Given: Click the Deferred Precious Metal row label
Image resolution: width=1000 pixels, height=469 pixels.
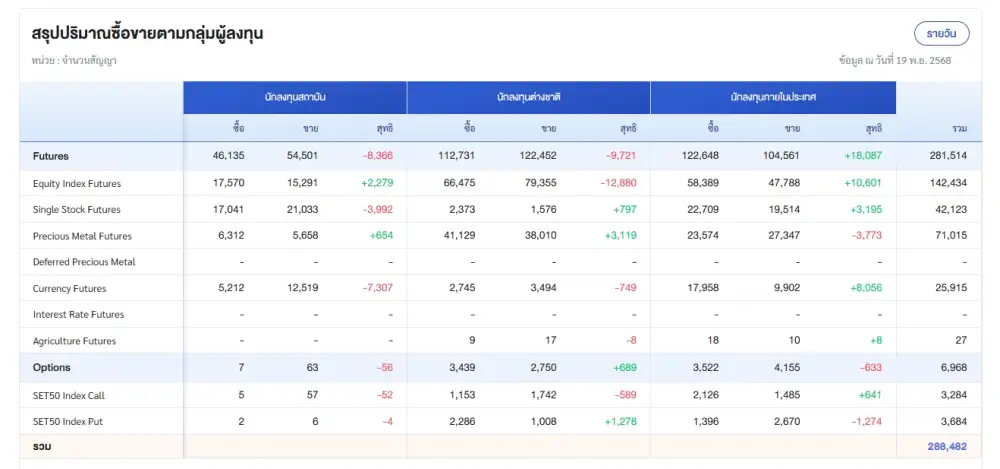Looking at the screenshot, I should [x=84, y=262].
